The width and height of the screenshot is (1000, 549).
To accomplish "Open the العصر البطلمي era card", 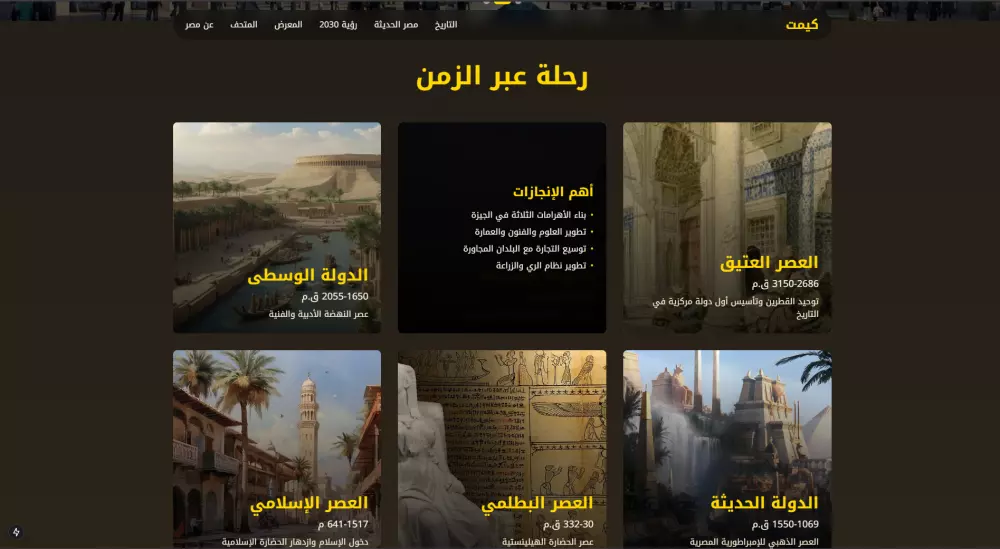I will (x=502, y=449).
